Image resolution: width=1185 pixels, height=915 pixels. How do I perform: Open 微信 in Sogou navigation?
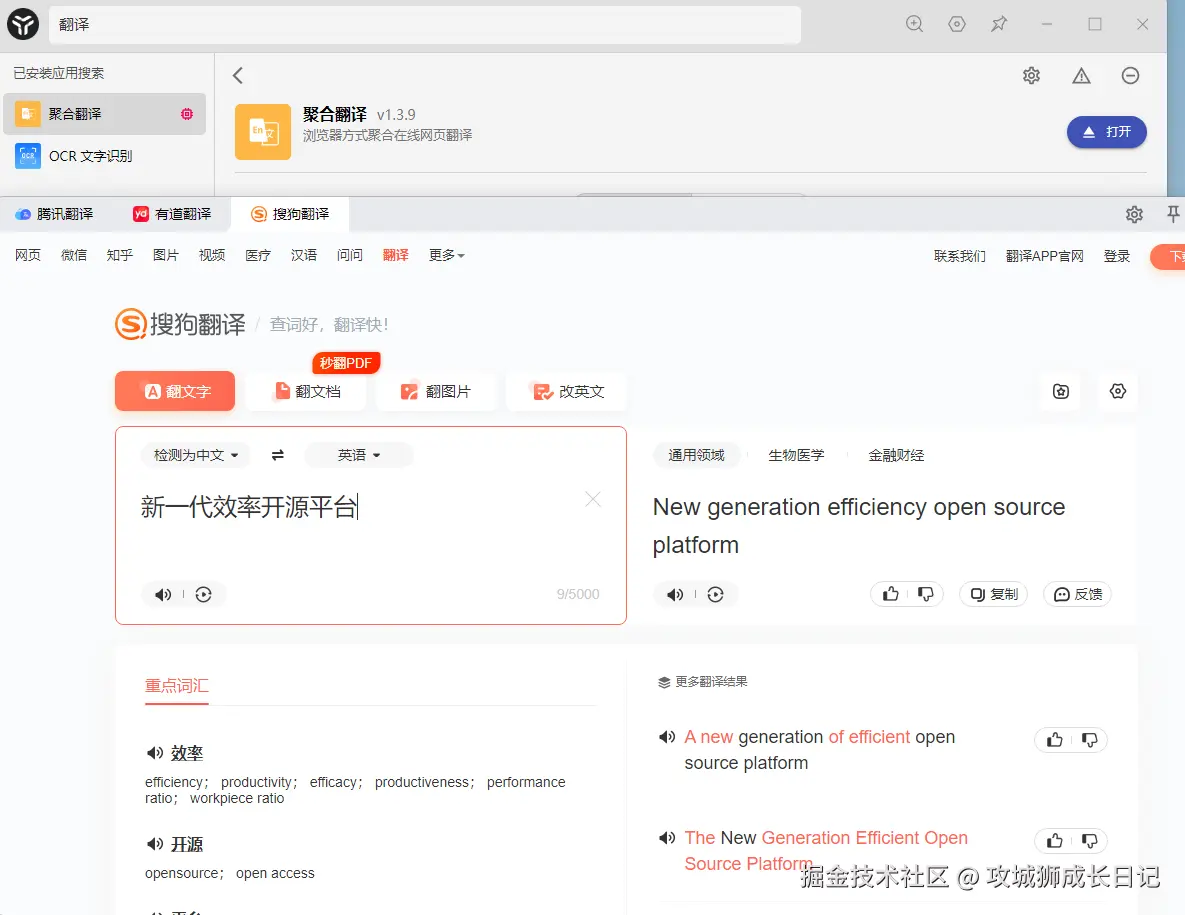(74, 255)
